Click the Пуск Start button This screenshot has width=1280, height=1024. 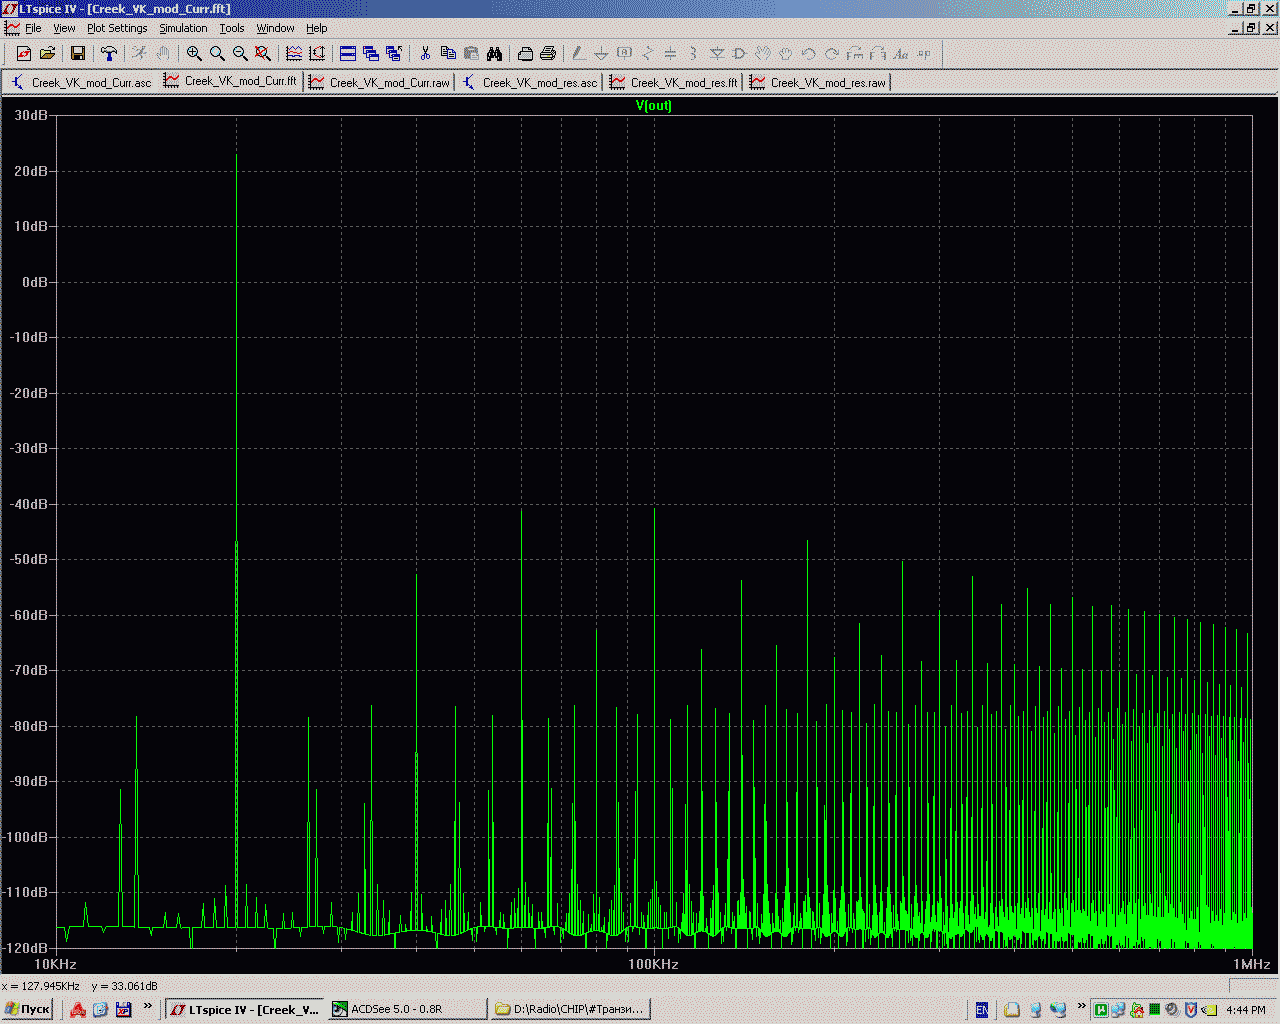click(x=28, y=1009)
